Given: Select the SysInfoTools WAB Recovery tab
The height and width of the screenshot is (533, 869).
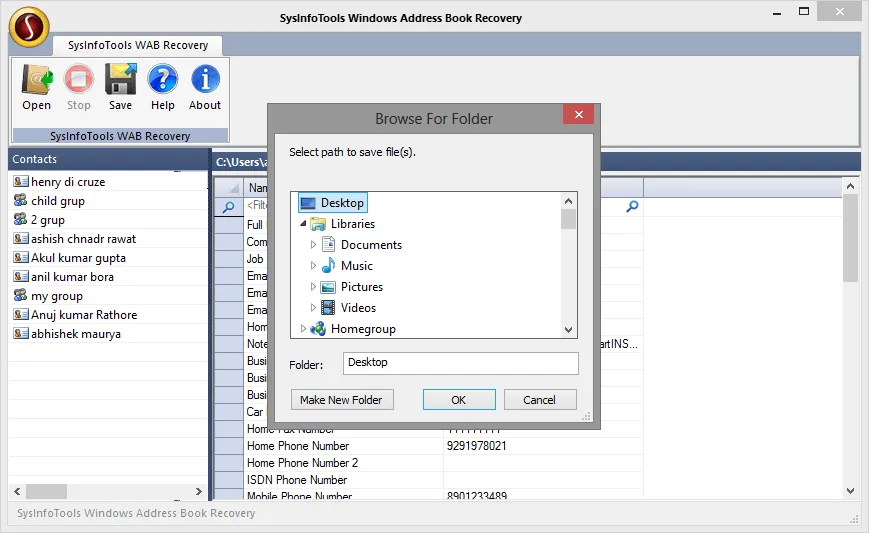Looking at the screenshot, I should [138, 45].
